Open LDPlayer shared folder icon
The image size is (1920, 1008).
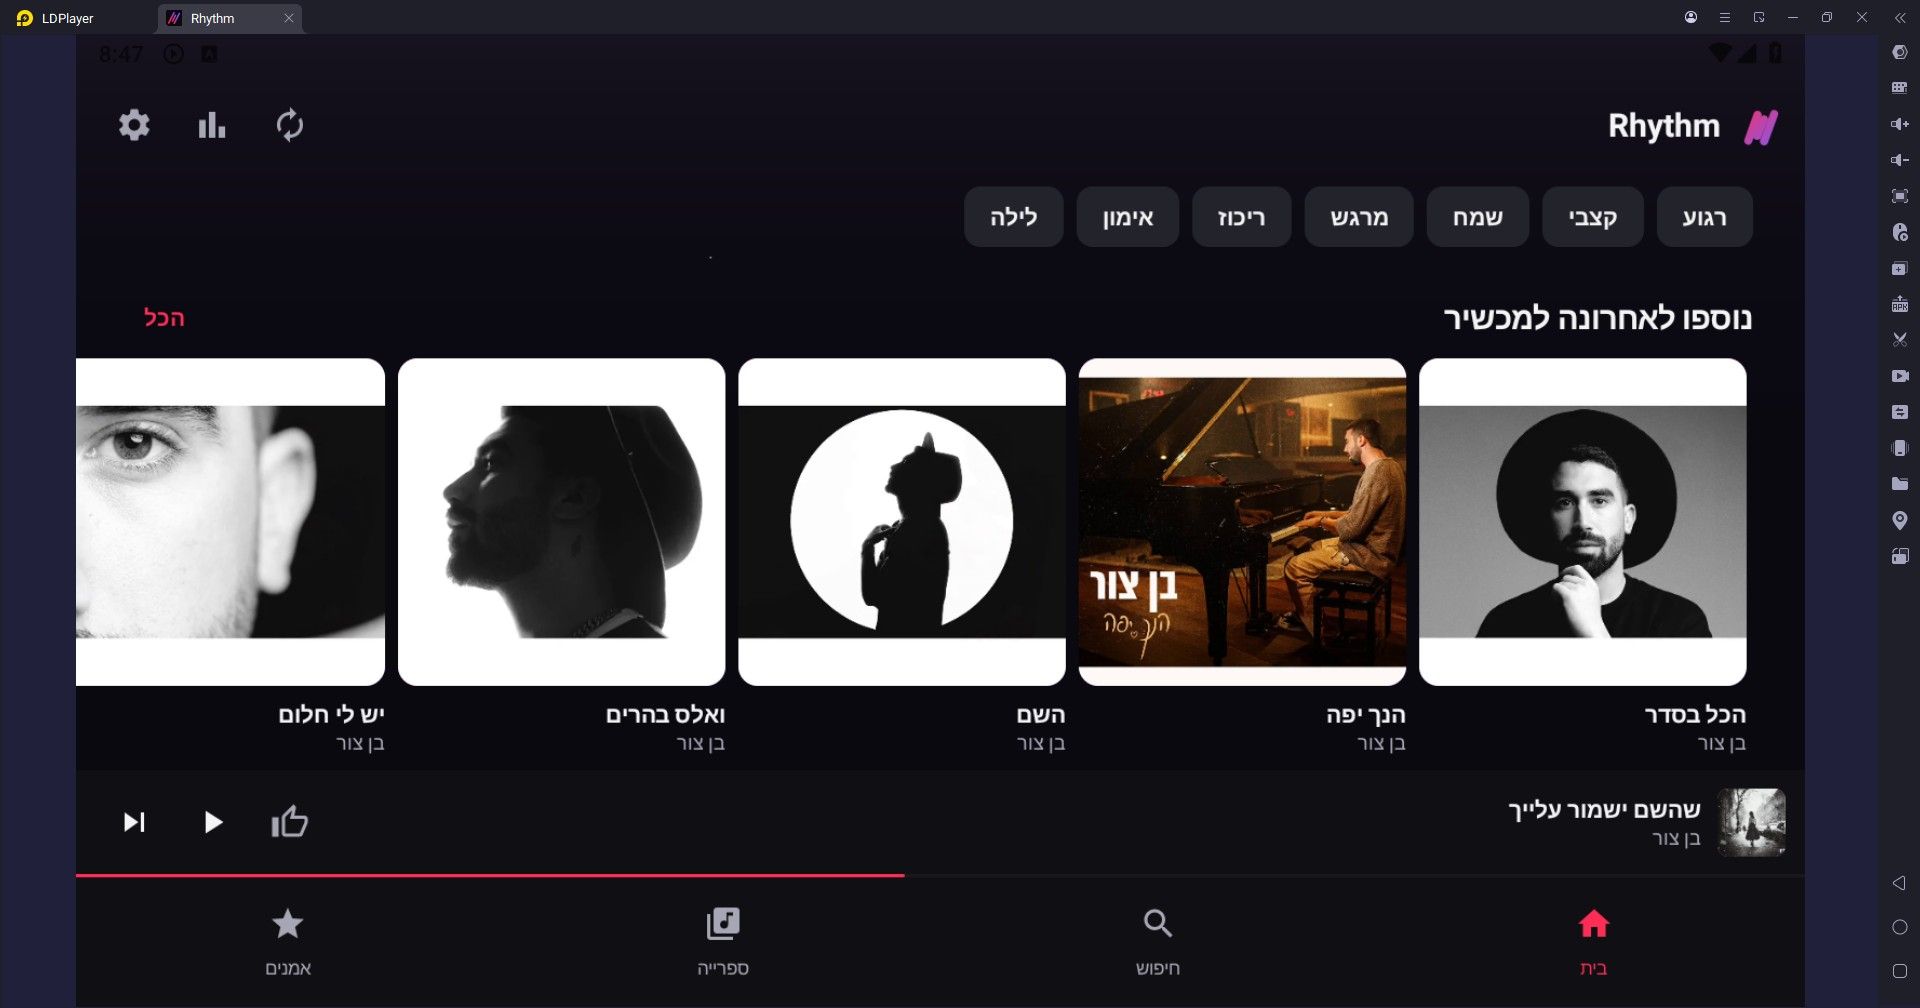click(x=1900, y=484)
